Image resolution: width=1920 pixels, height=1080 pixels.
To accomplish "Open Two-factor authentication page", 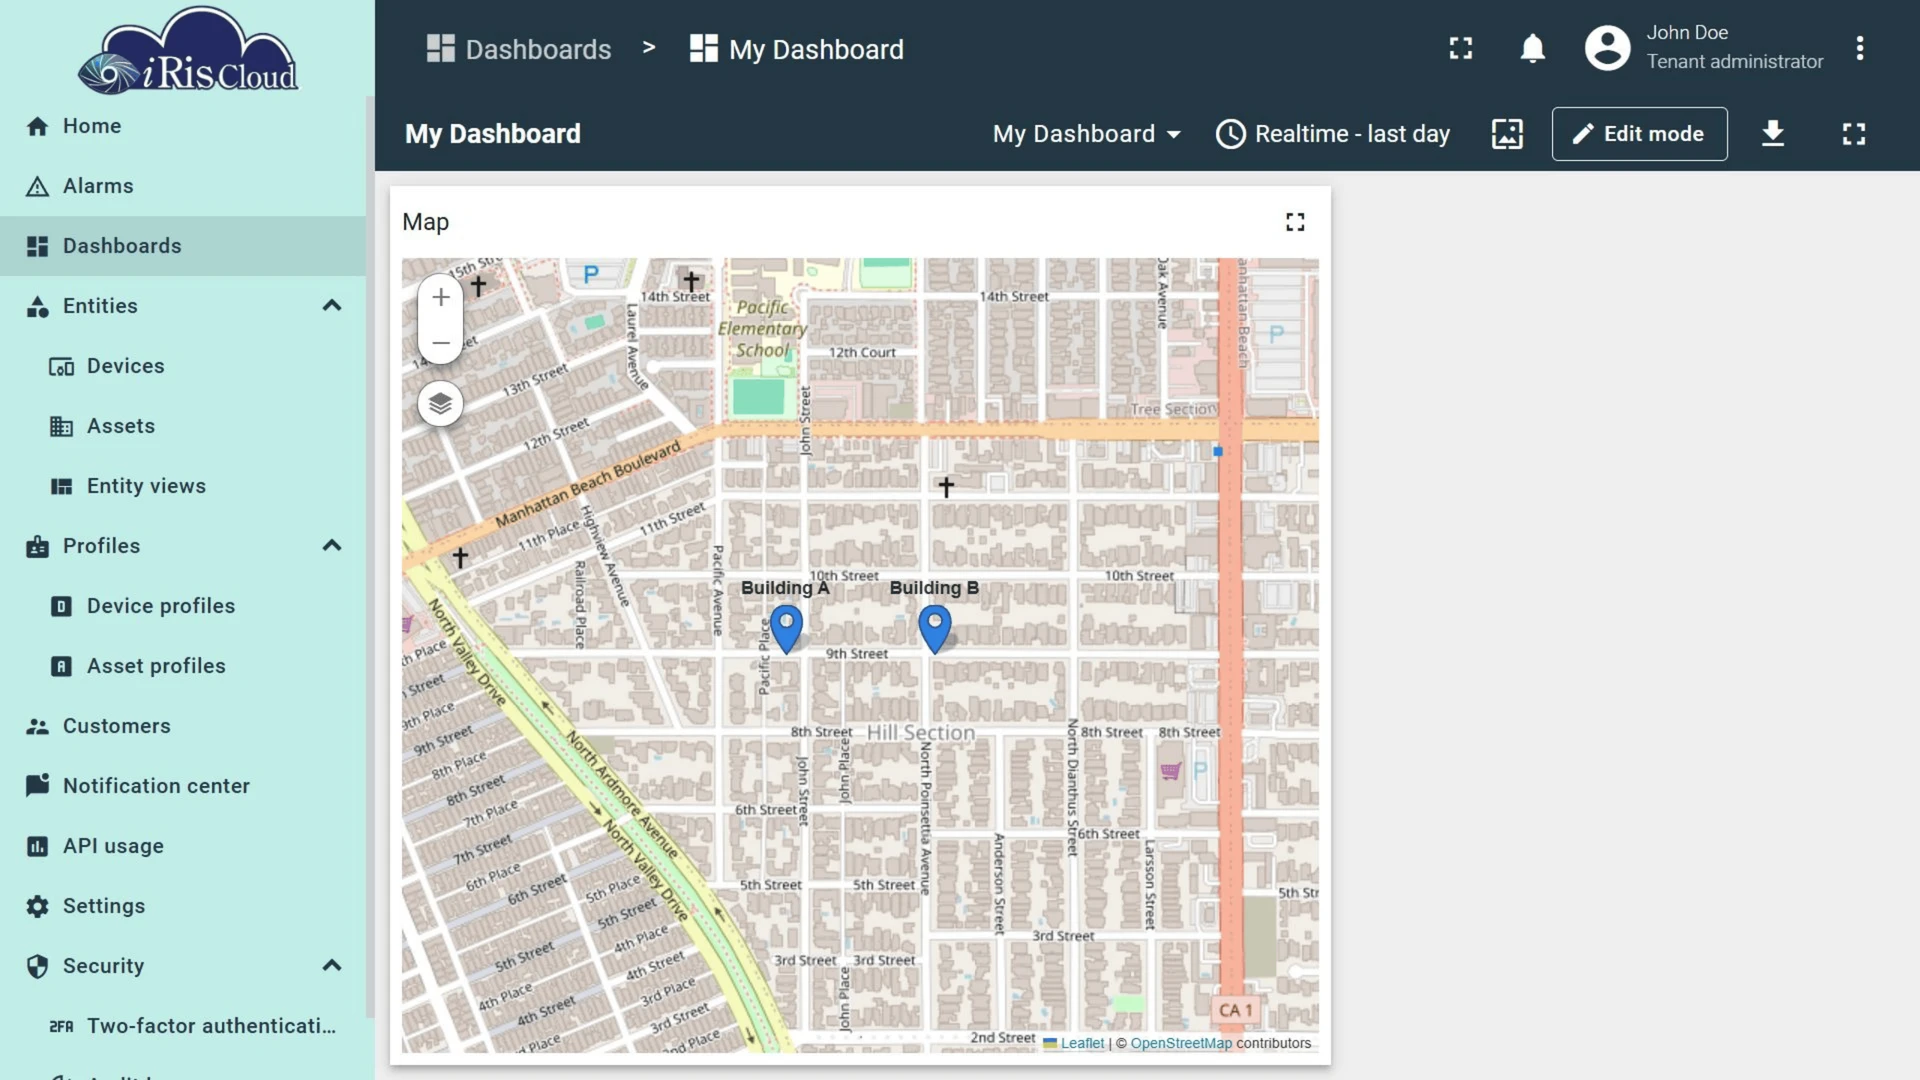I will [183, 1026].
